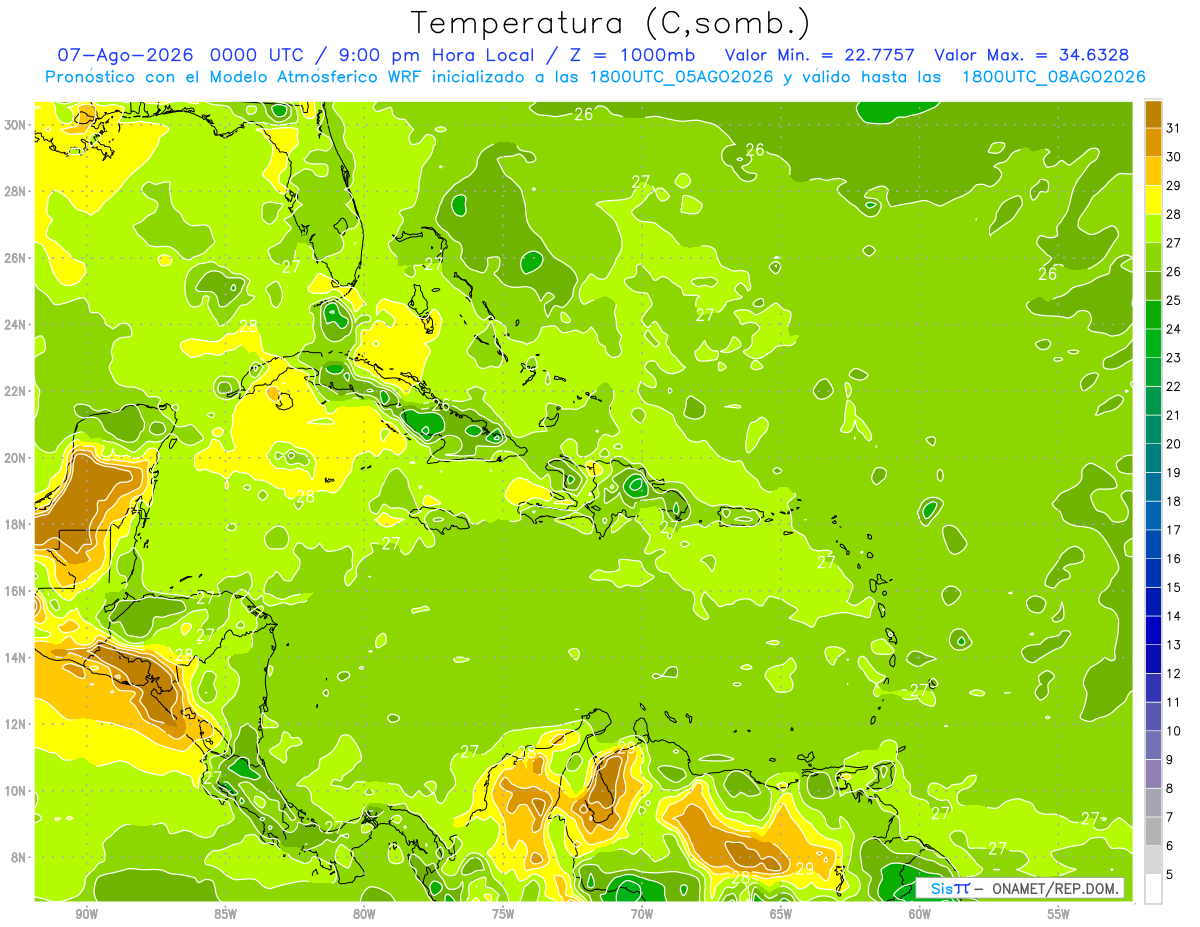1200x927 pixels.
Task: Select the "Valor Min. = 22.7757" value
Action: click(822, 55)
